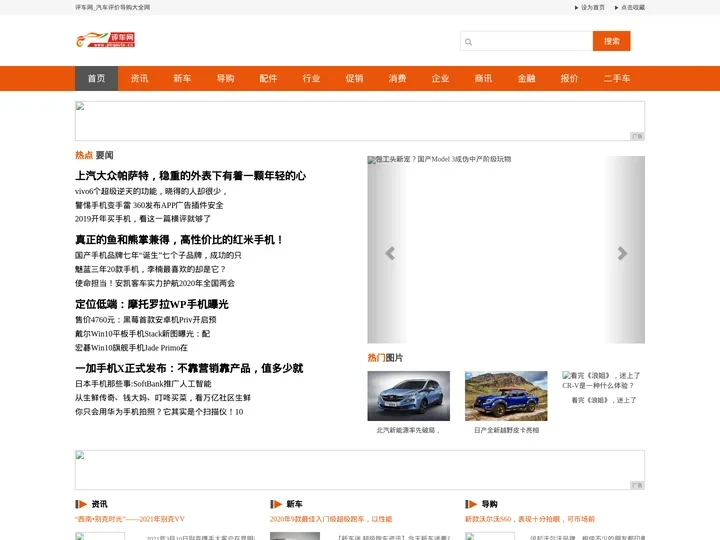
Task: Click the 设为首页 link at top
Action: (x=590, y=7)
